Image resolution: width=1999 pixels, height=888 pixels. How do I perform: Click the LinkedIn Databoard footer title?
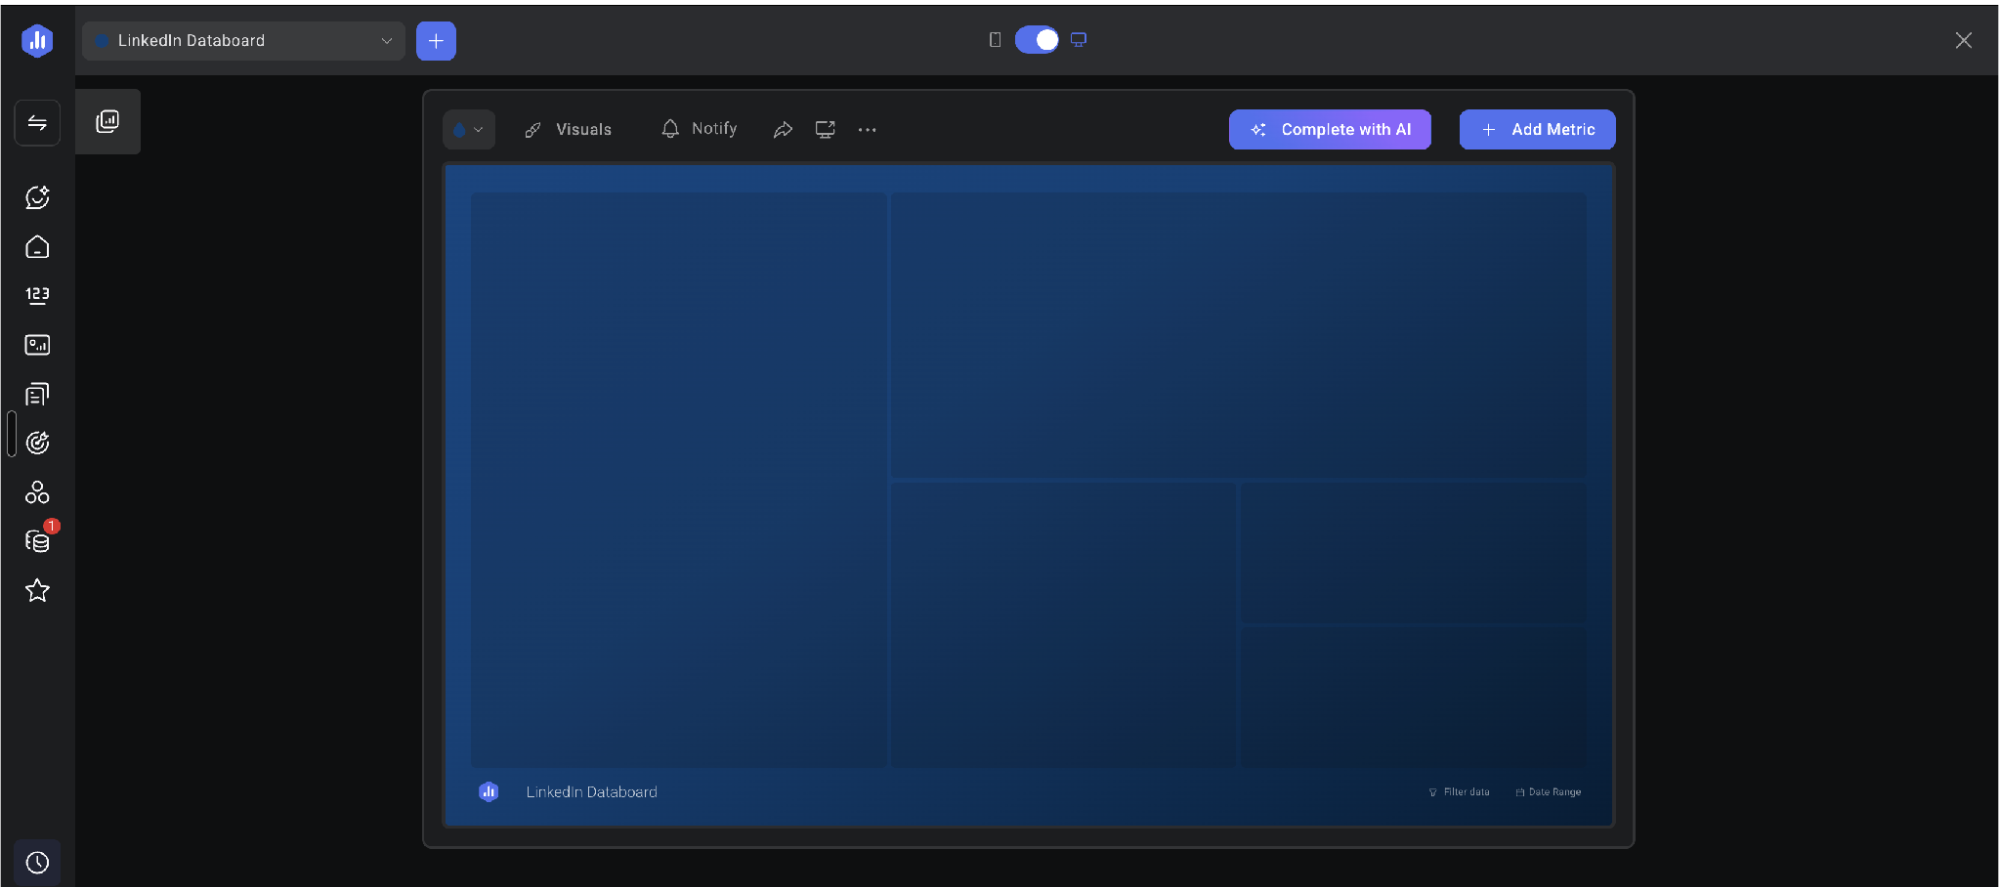[x=592, y=792]
